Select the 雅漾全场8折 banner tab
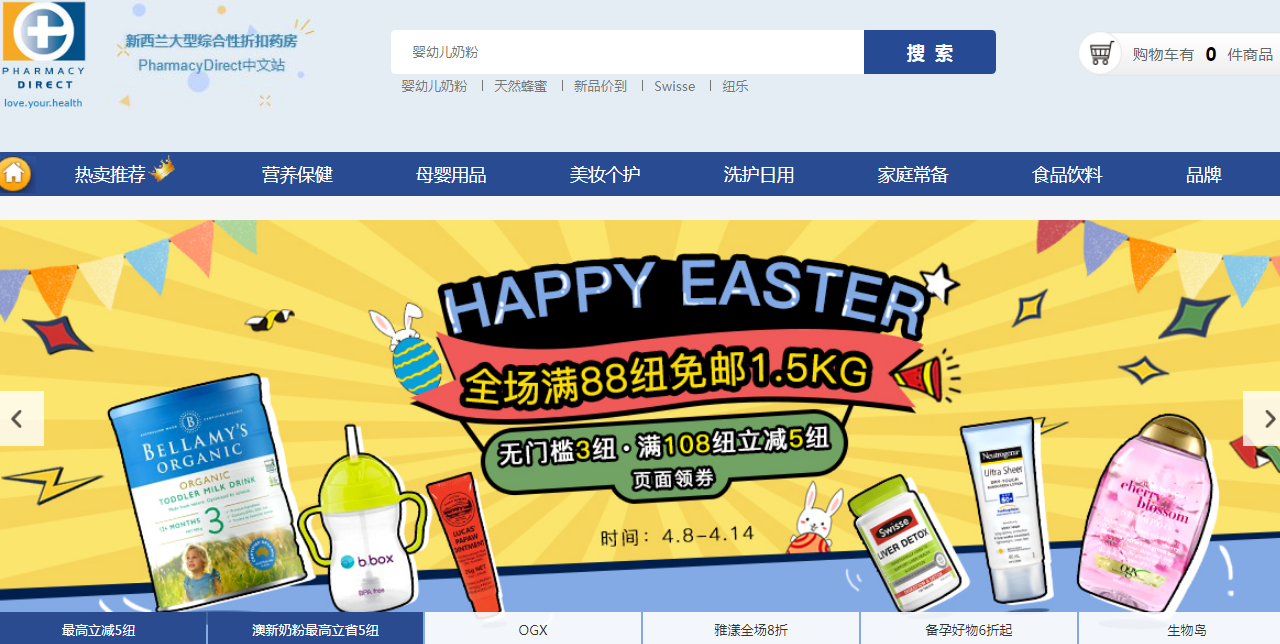Viewport: 1280px width, 644px height. [x=751, y=630]
